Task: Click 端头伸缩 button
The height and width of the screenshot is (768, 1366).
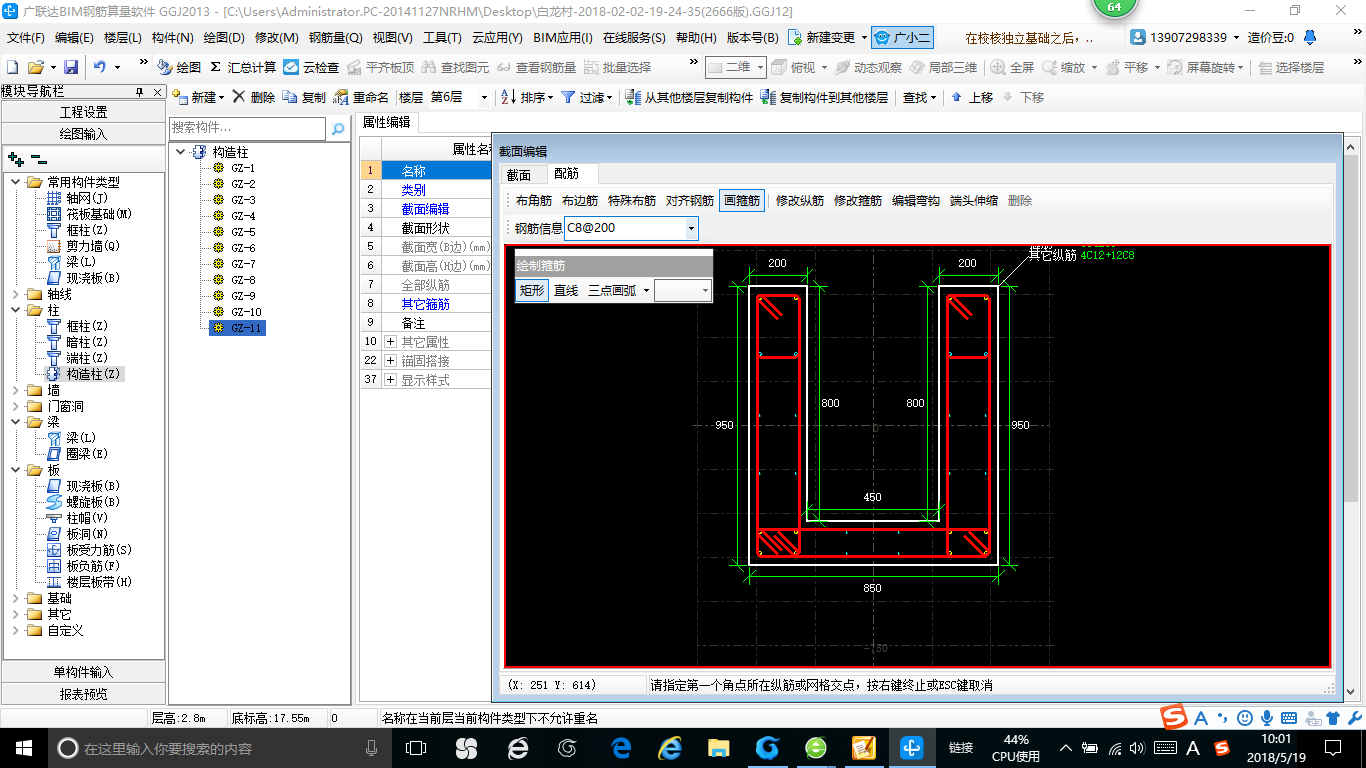Action: 974,200
